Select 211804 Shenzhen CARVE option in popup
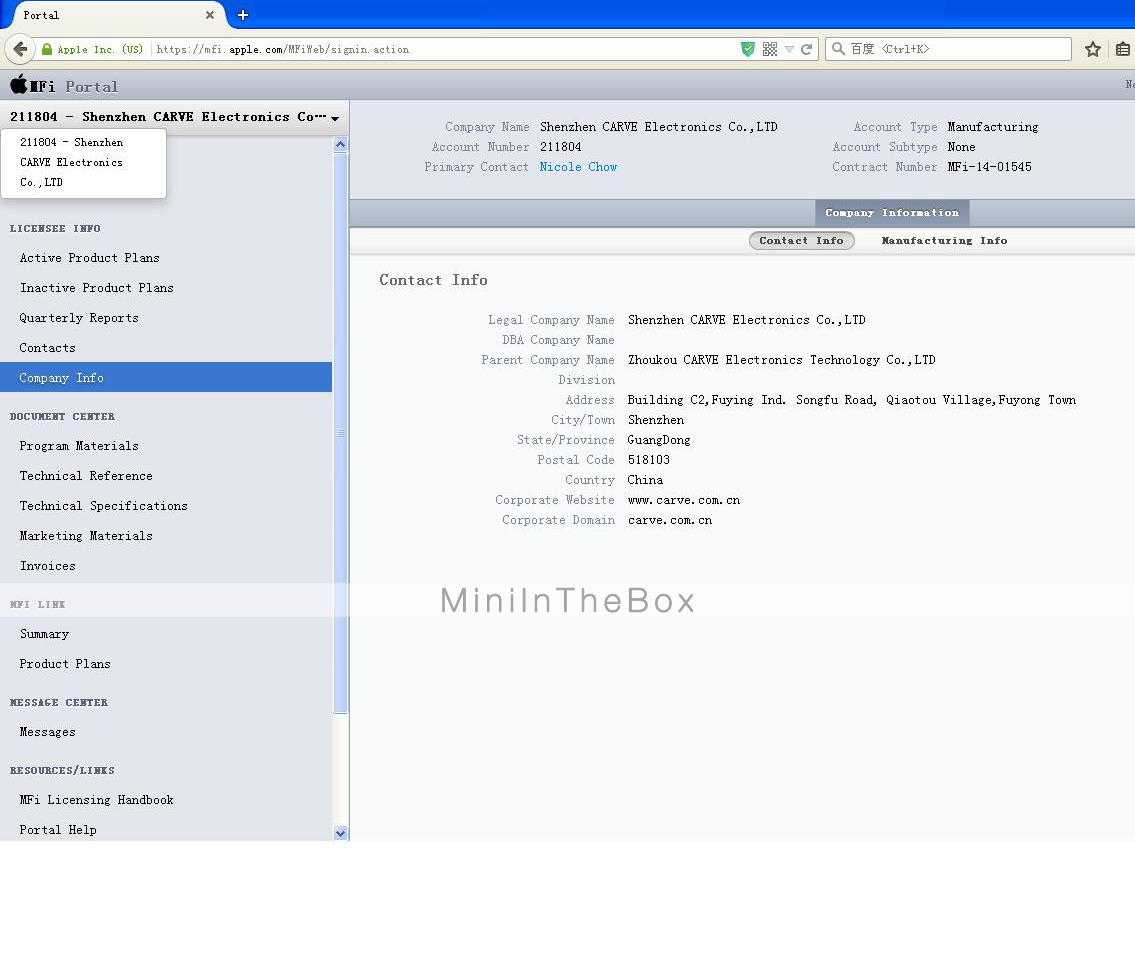This screenshot has height=957, width=1135. coord(71,162)
